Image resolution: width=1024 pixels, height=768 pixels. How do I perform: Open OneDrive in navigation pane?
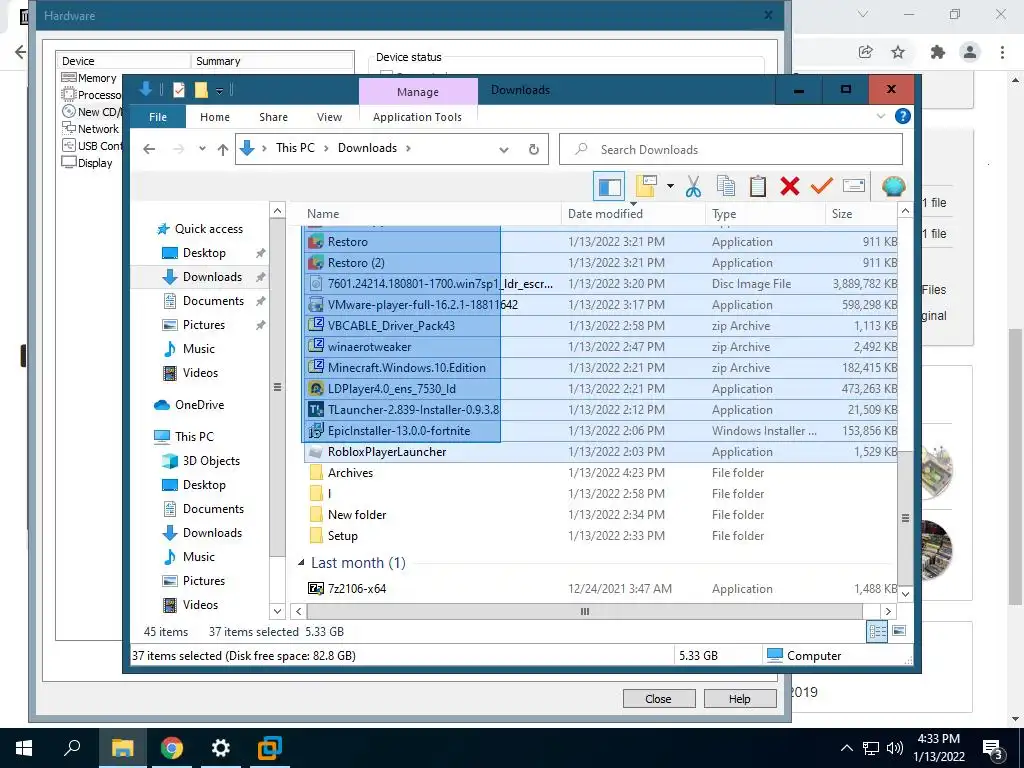[199, 405]
